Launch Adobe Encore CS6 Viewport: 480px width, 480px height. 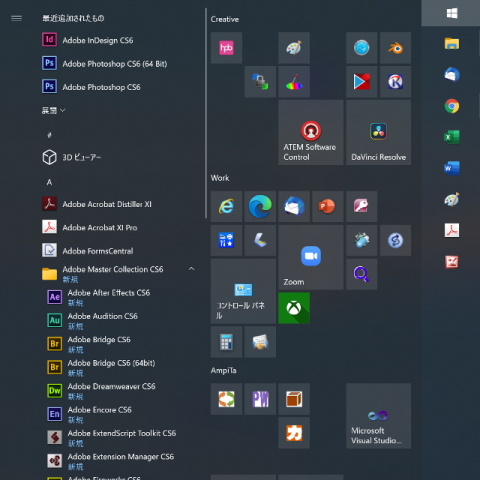pyautogui.click(x=120, y=414)
